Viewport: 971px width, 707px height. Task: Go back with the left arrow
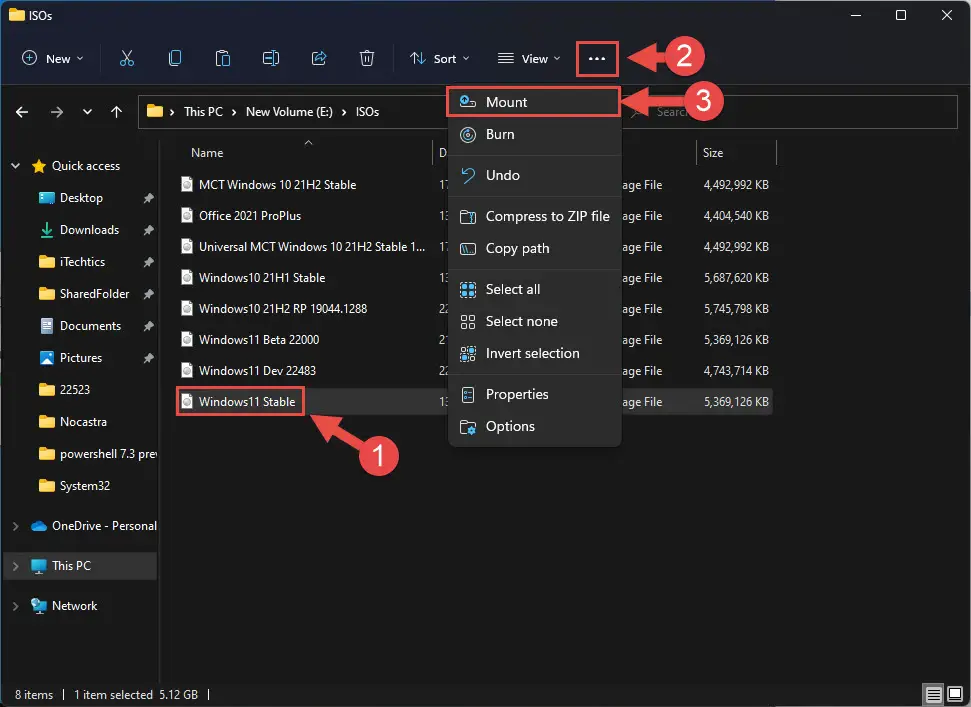pos(22,112)
